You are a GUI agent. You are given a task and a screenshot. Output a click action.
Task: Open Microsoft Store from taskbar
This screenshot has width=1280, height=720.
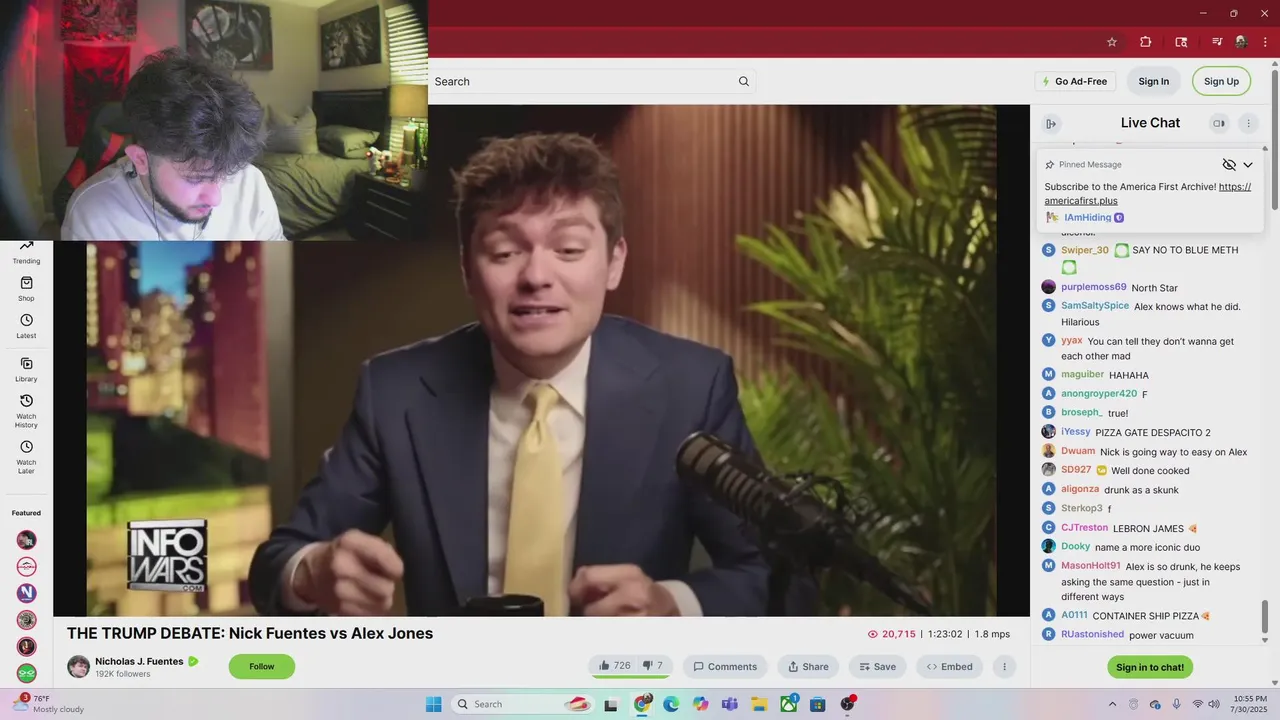(x=818, y=704)
